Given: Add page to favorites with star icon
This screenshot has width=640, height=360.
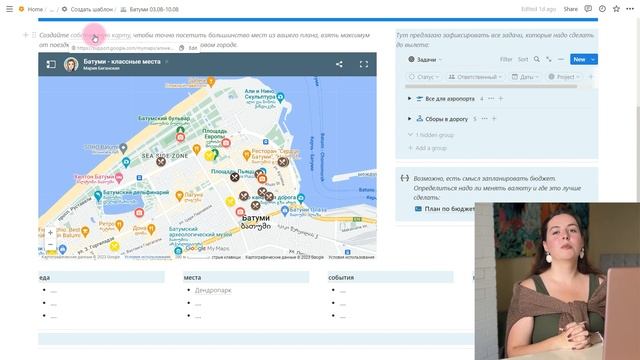Looking at the screenshot, I should (616, 9).
